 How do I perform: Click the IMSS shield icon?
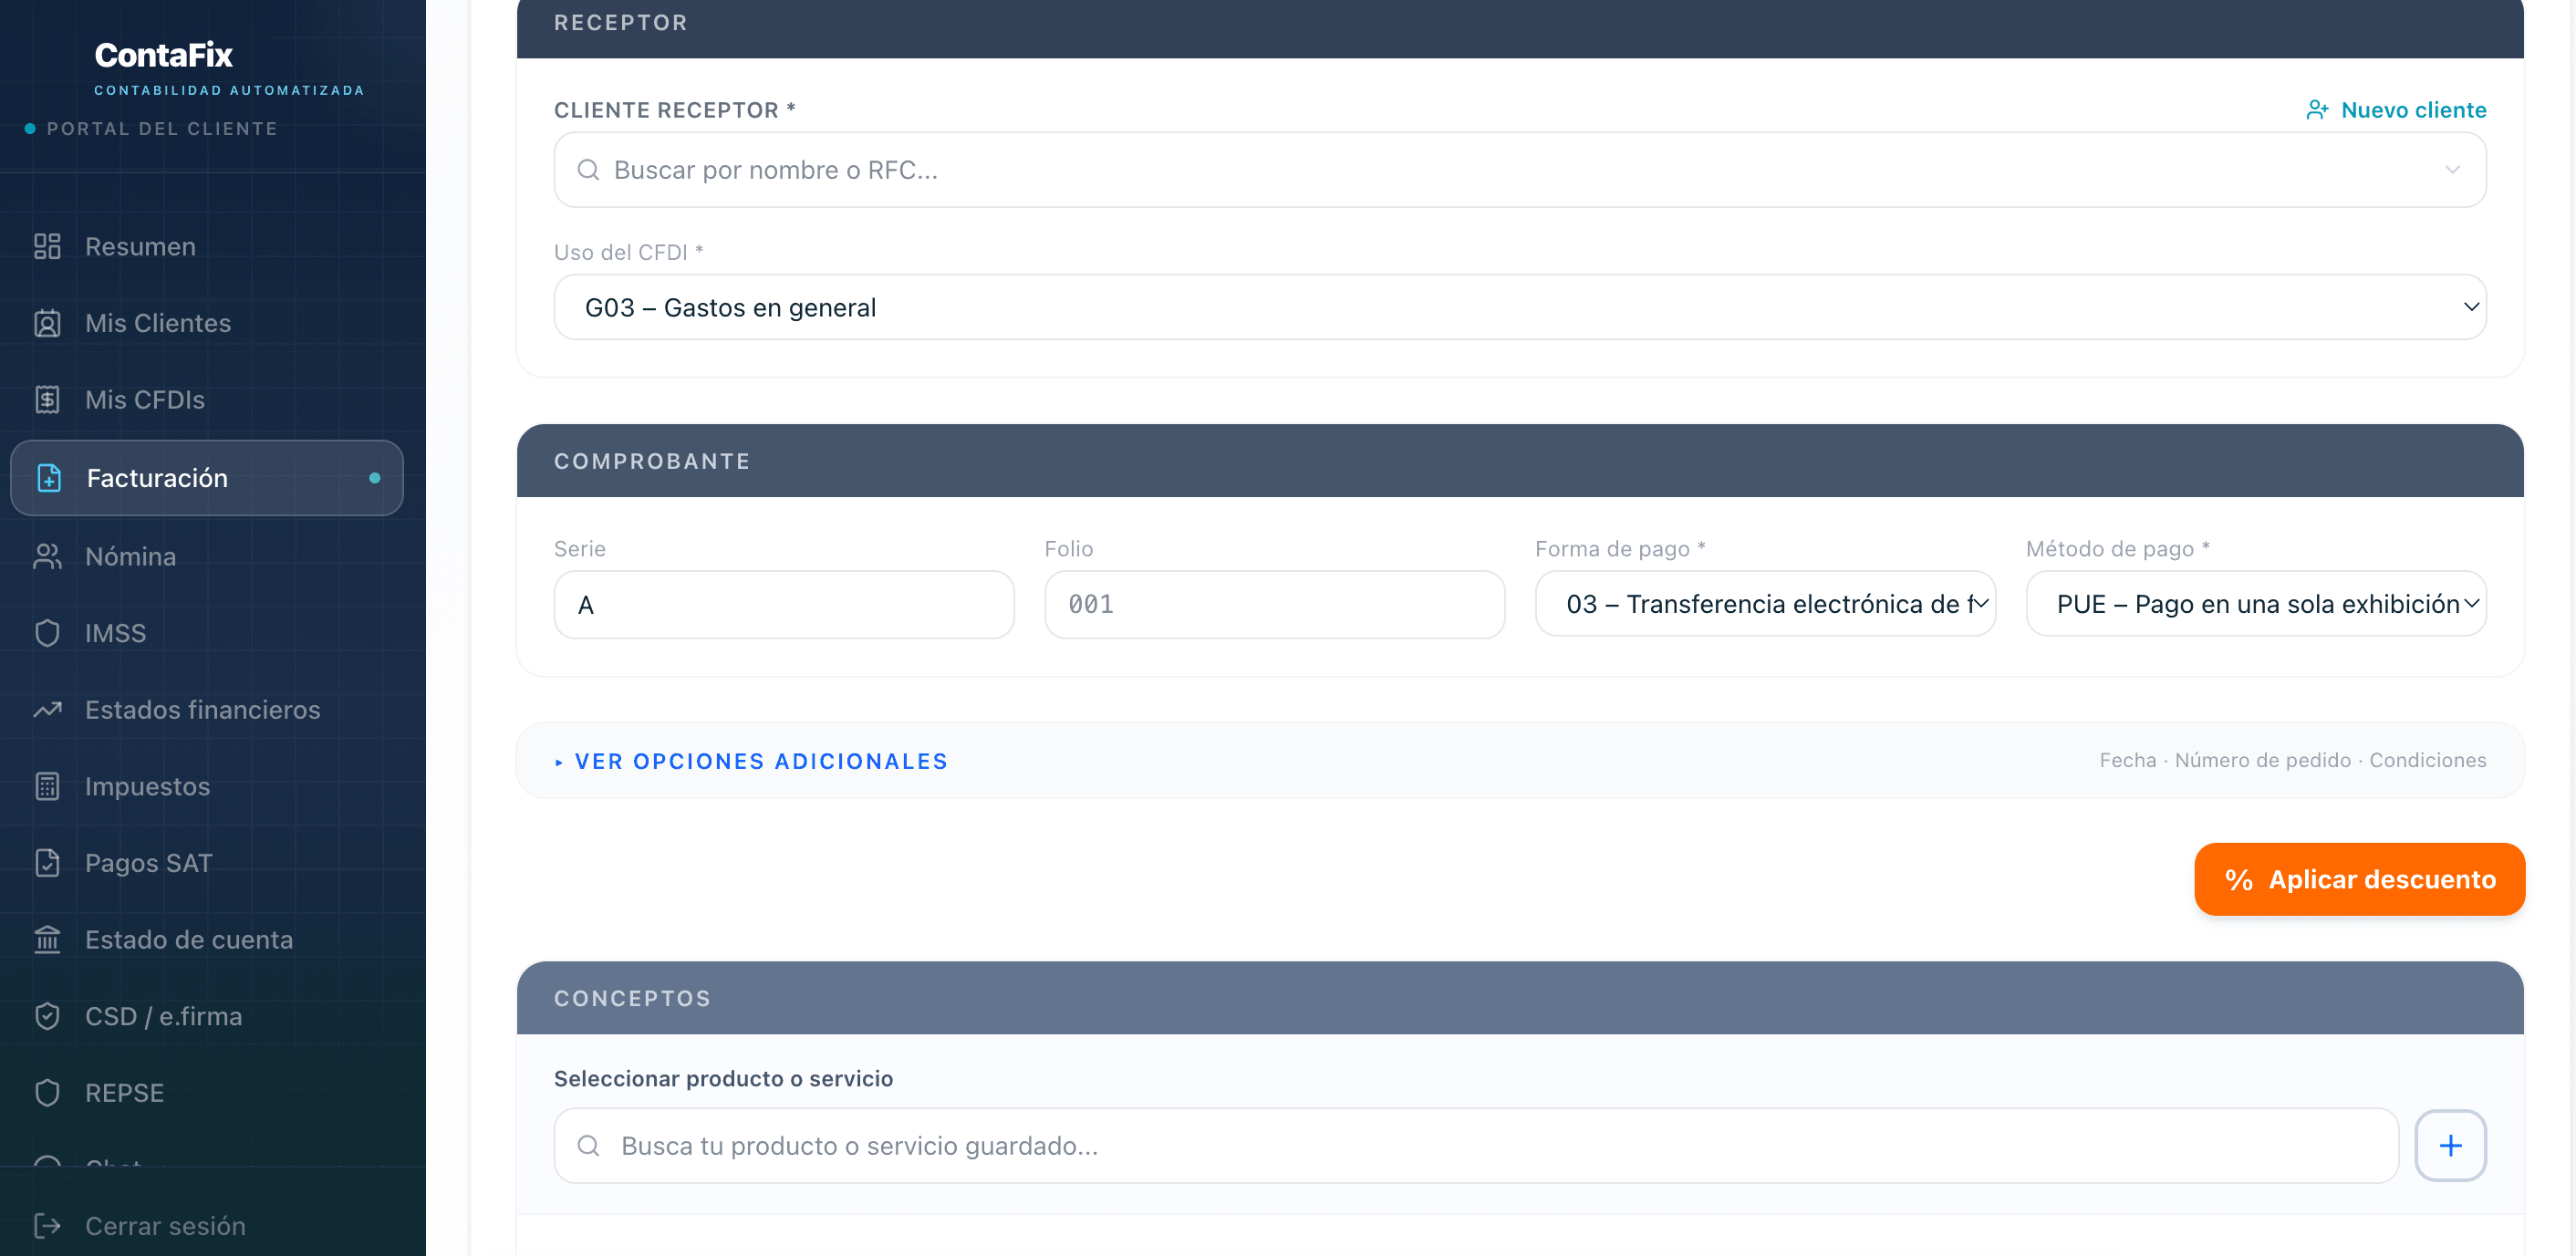coord(47,633)
